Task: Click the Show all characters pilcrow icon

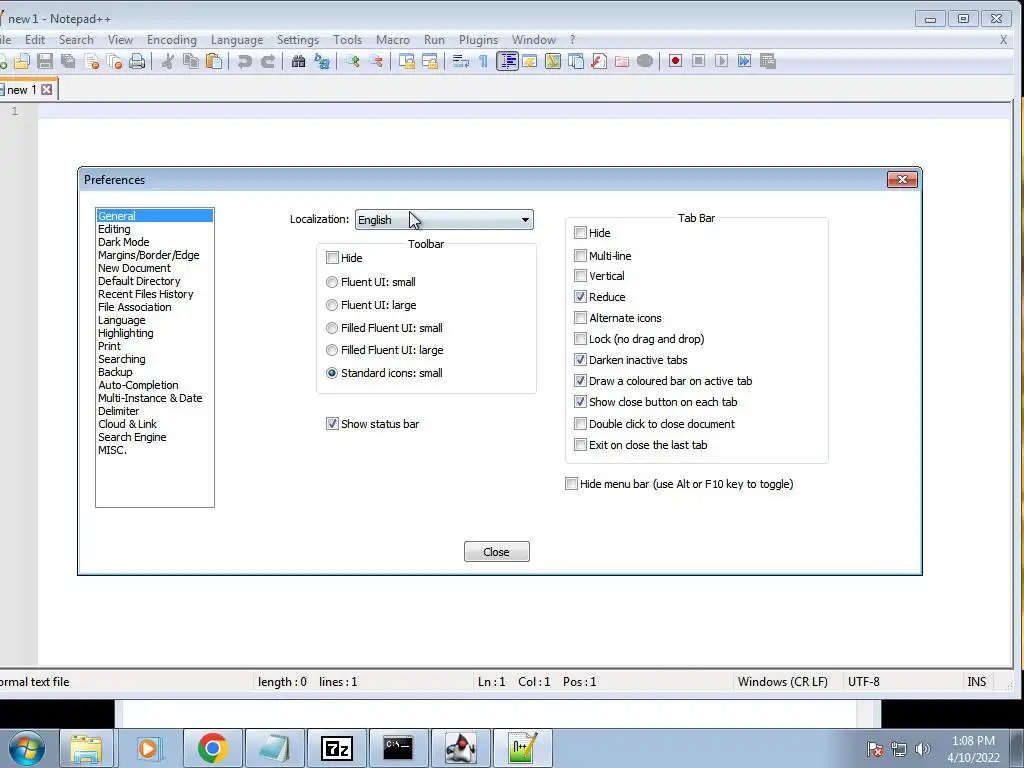Action: [483, 61]
